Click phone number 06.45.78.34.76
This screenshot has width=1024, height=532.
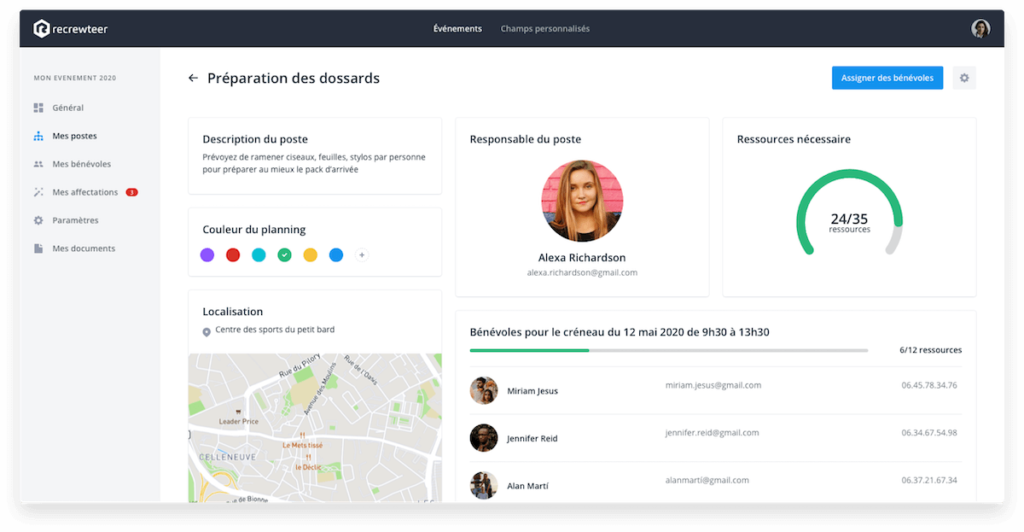click(929, 385)
